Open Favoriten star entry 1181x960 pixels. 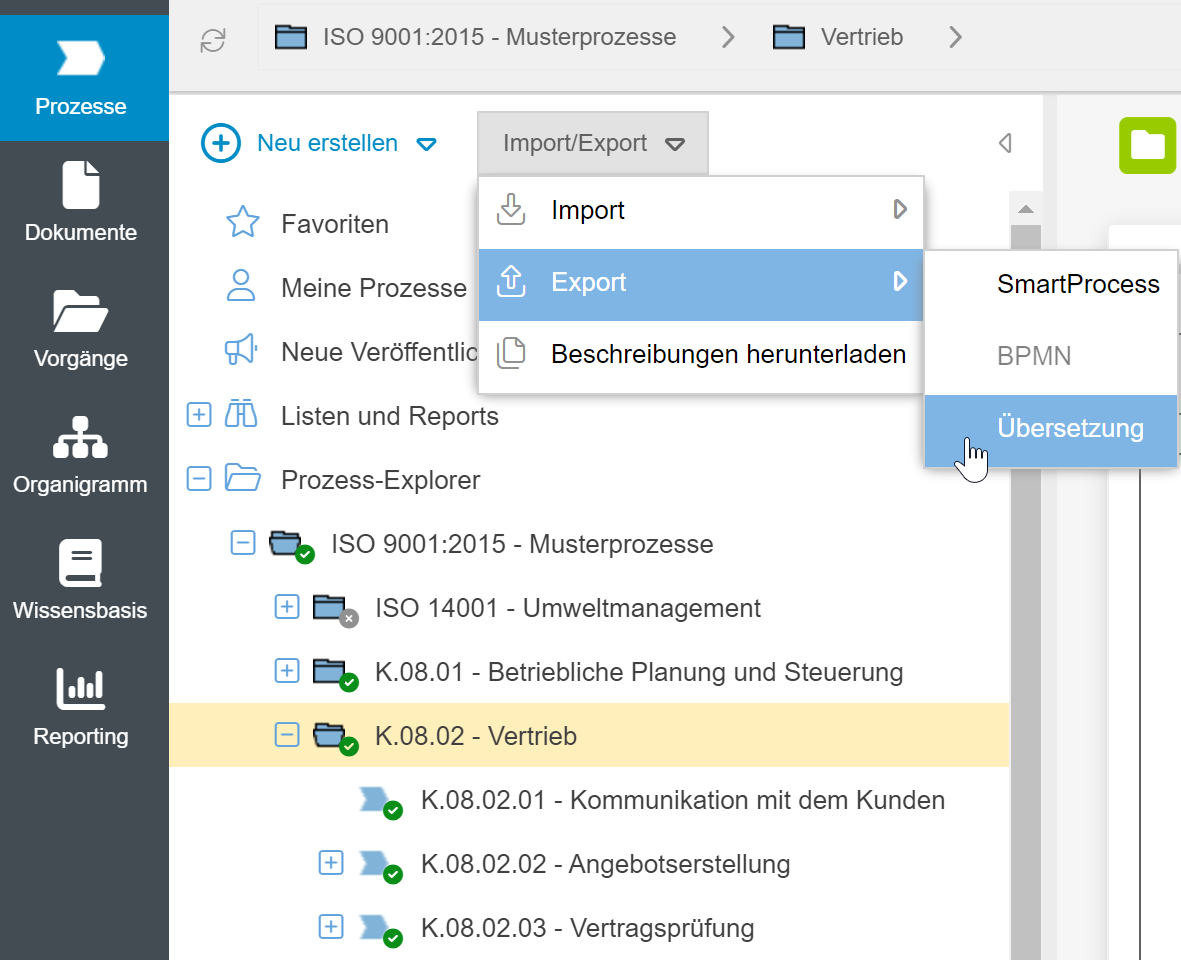[335, 224]
